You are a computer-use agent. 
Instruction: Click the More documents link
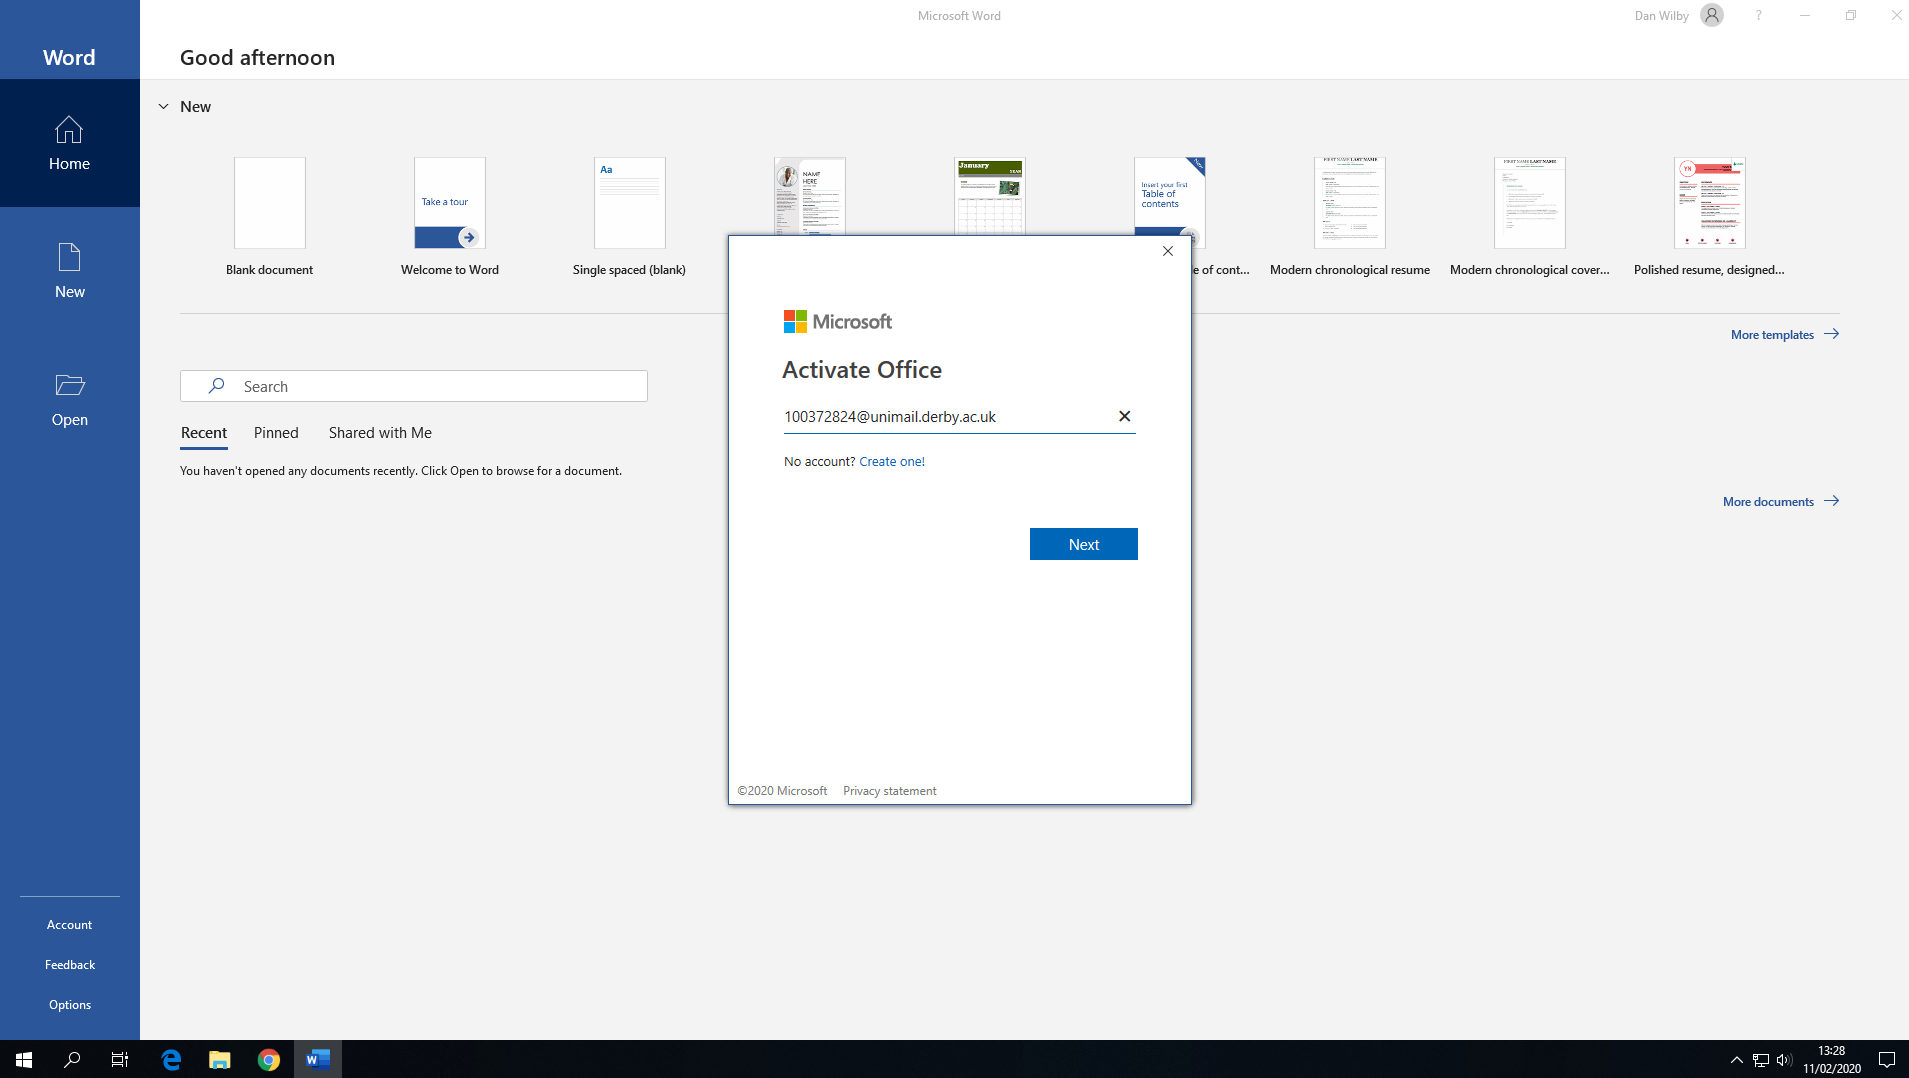1781,501
